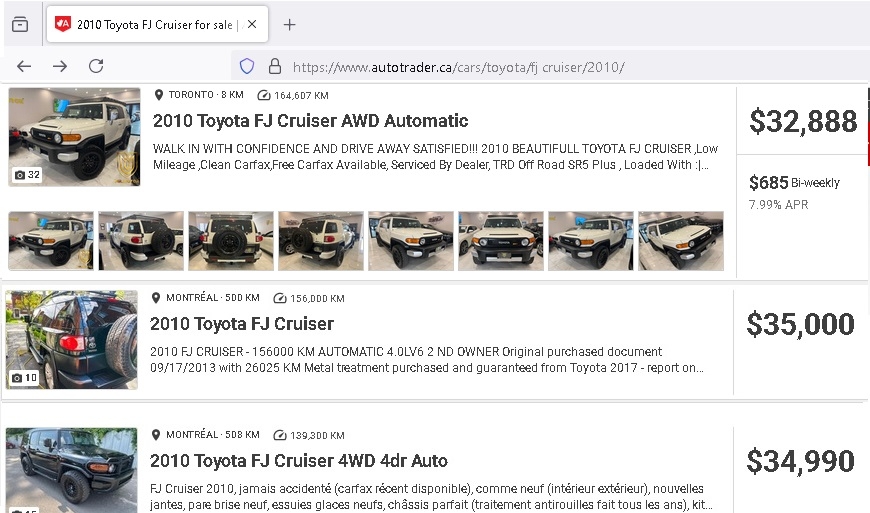
Task: Click the odometer icon beside 139,300 KM
Action: tap(280, 435)
